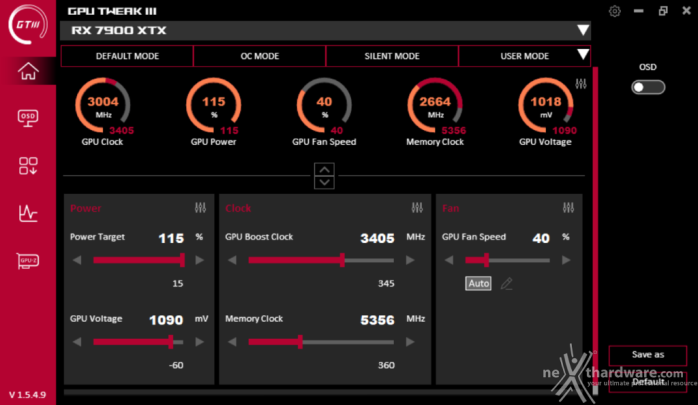This screenshot has height=405, width=698.
Task: Select OC Mode tab
Action: click(x=260, y=56)
